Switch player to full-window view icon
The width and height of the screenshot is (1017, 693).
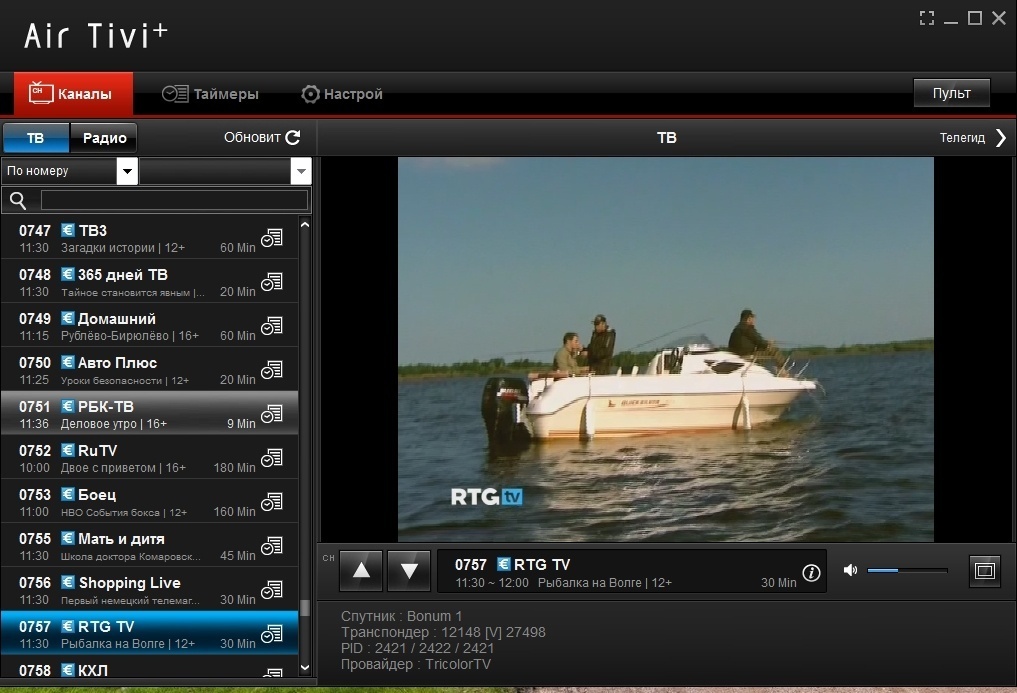pyautogui.click(x=985, y=570)
